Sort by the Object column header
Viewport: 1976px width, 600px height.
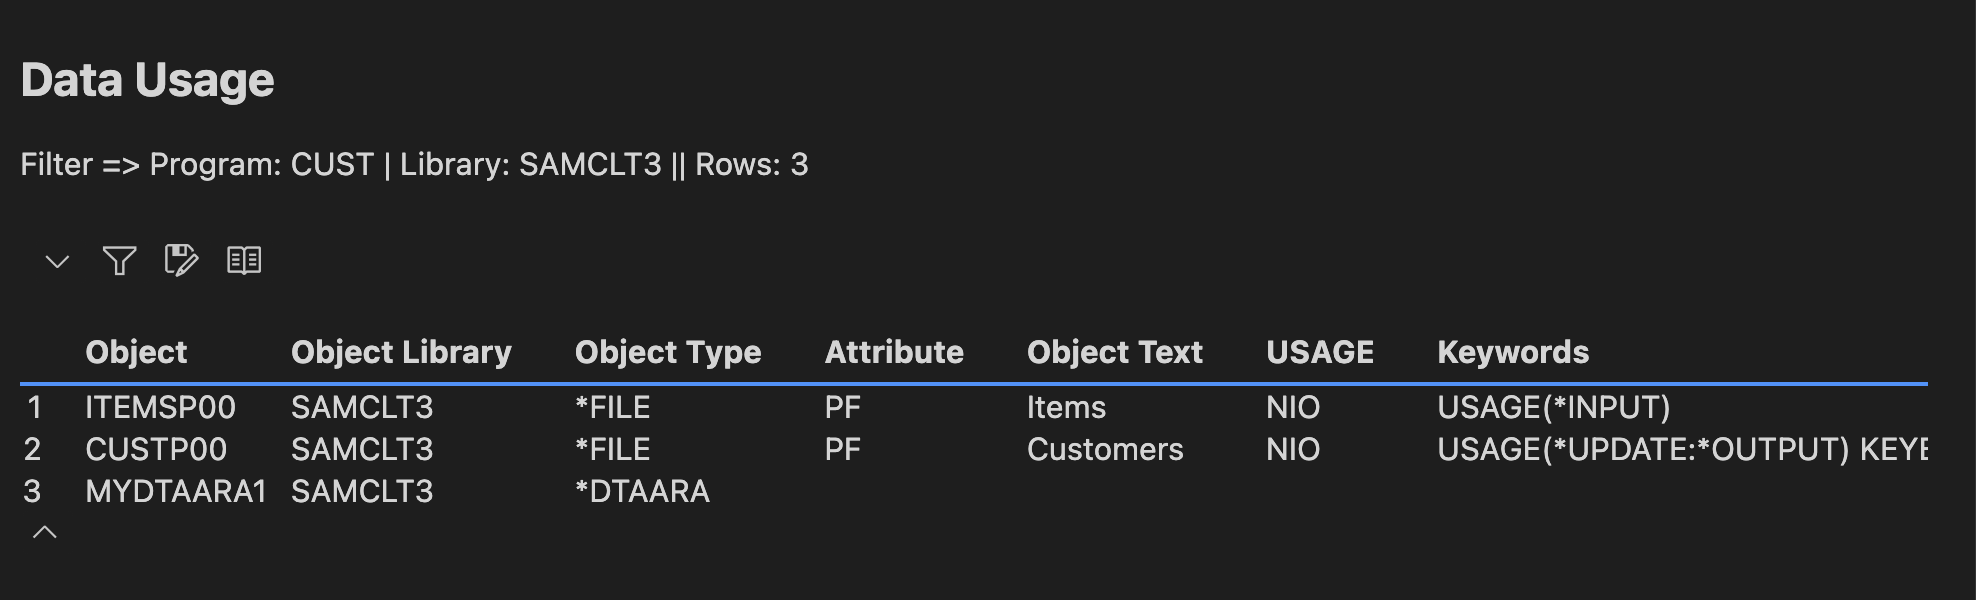136,352
